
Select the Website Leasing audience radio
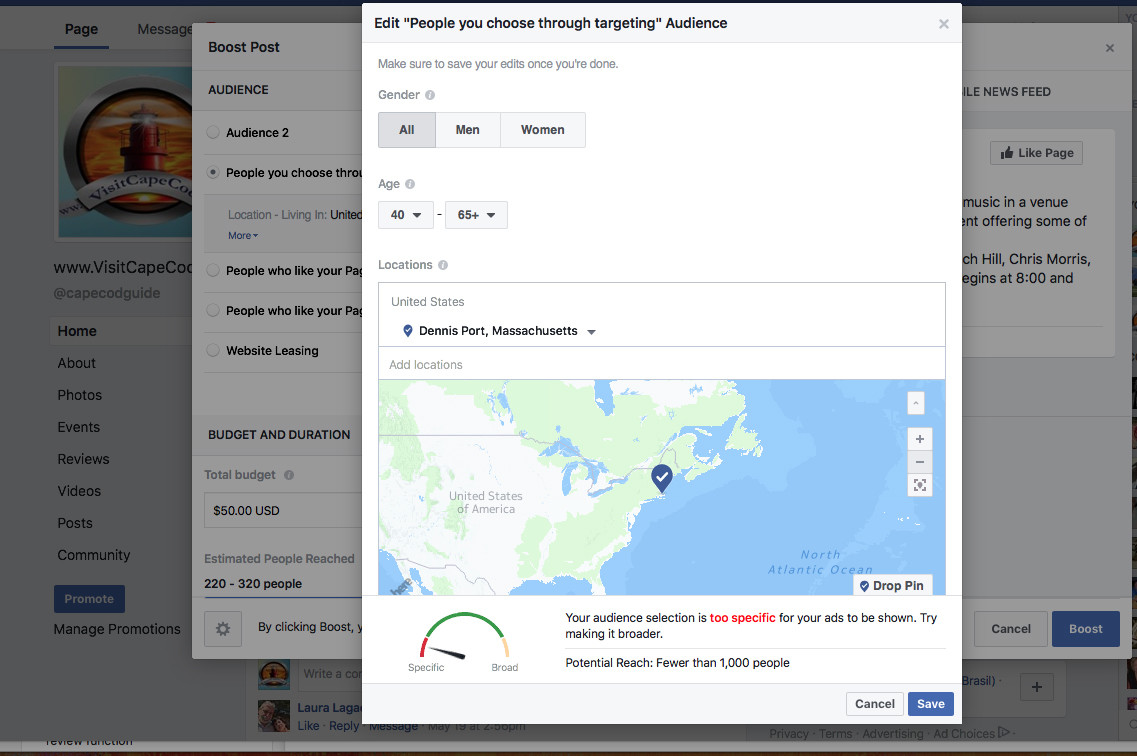[x=213, y=350]
